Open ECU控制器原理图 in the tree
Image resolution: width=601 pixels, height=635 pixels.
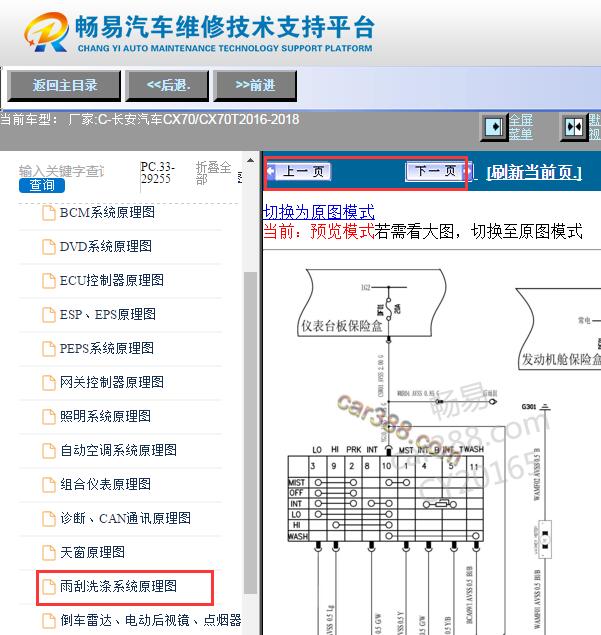pyautogui.click(x=112, y=280)
